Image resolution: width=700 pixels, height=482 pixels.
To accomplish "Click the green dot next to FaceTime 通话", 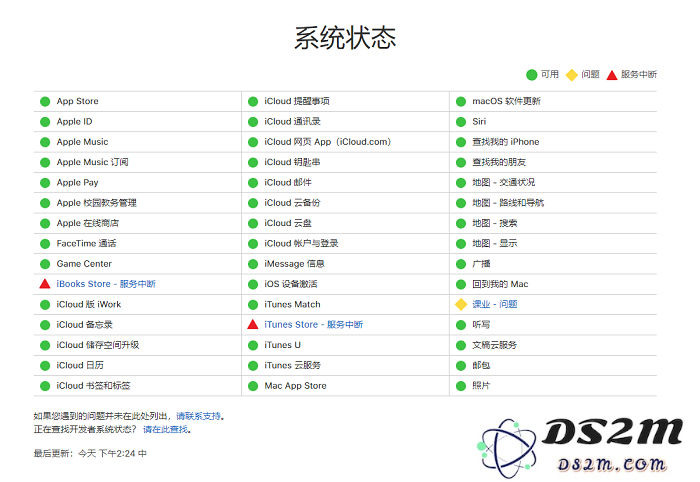I will click(45, 244).
